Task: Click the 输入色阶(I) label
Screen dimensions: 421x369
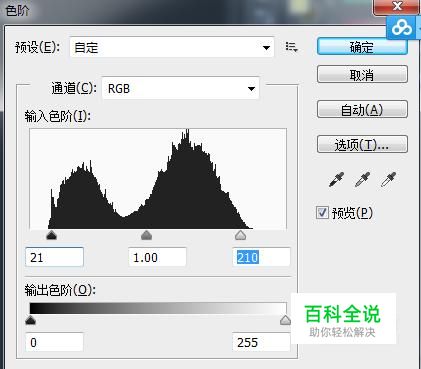Action: point(58,116)
